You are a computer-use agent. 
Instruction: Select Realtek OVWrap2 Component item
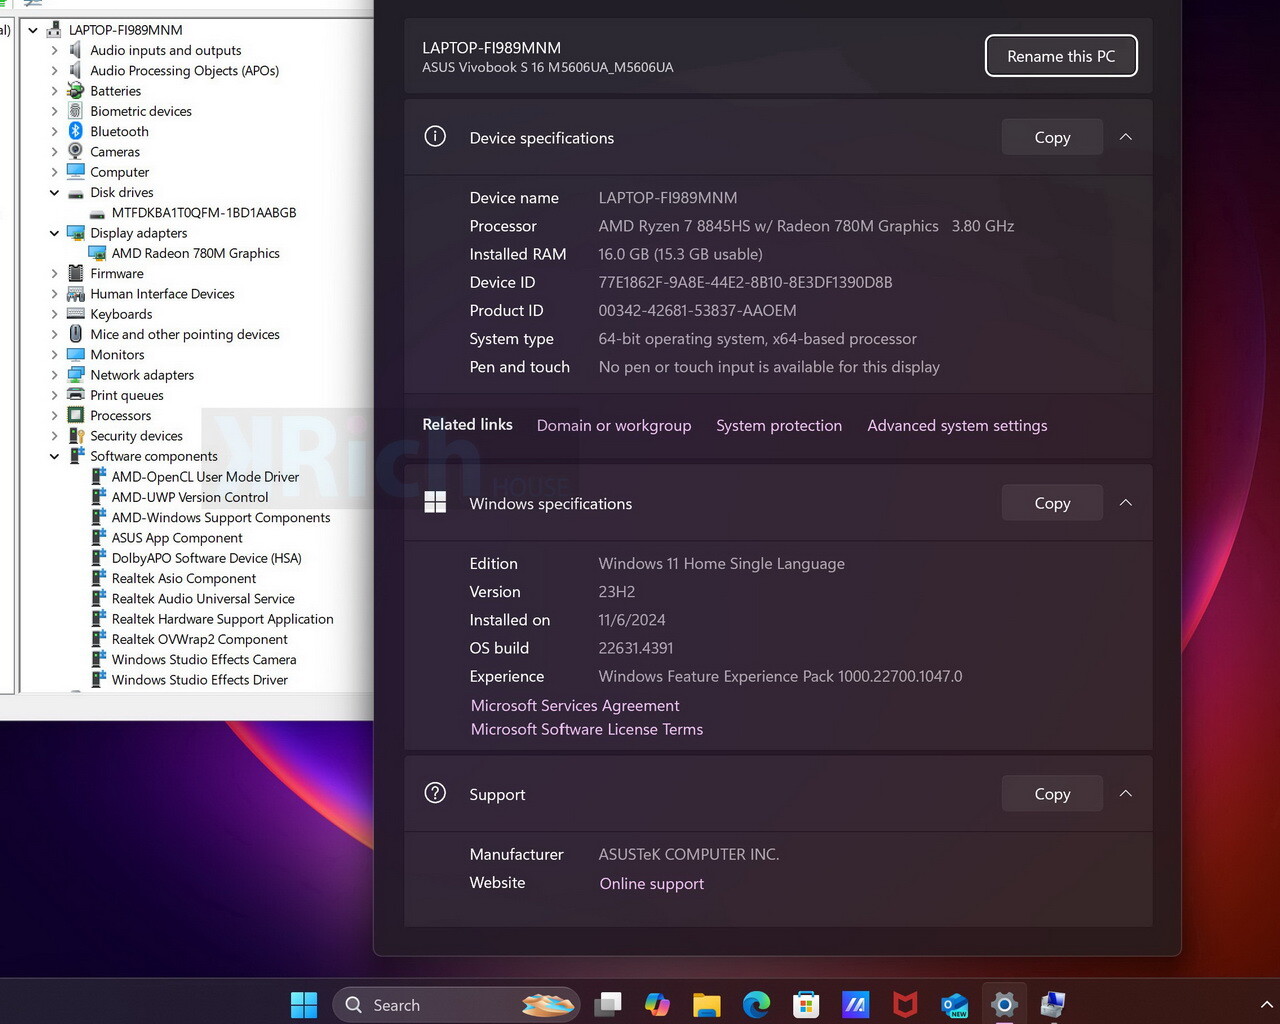[x=199, y=639]
